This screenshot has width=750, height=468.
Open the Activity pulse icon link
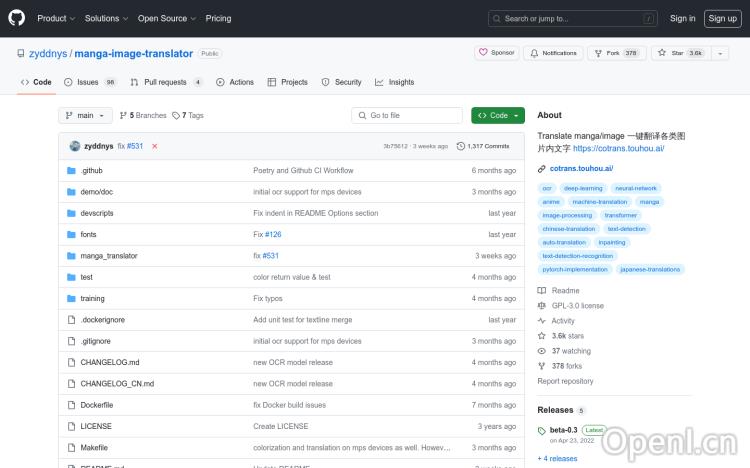tap(542, 321)
